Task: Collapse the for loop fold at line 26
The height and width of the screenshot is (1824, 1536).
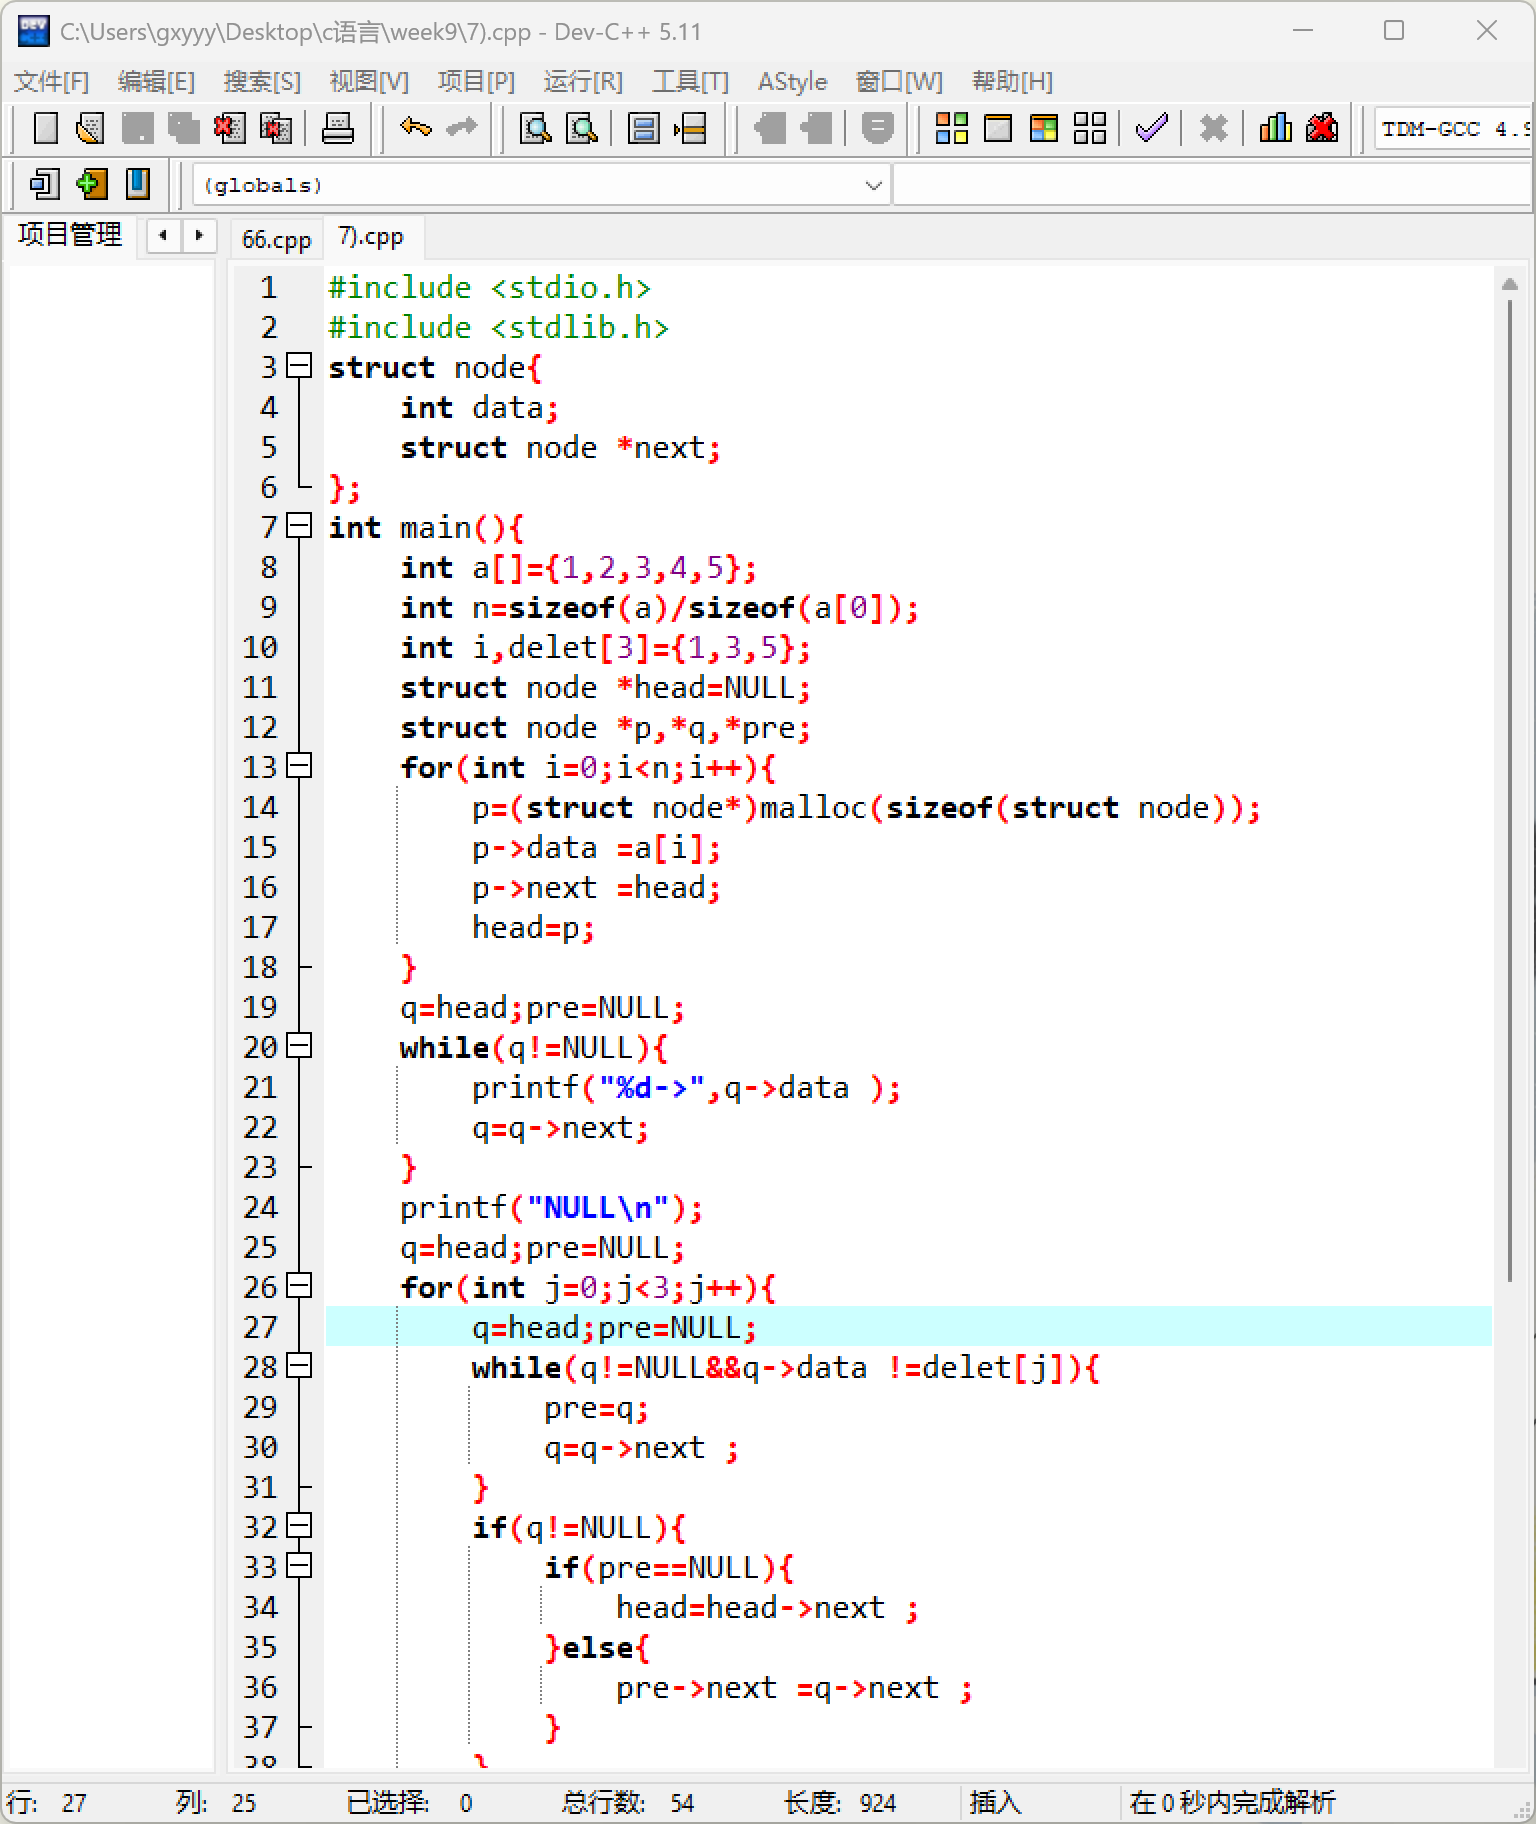Action: pyautogui.click(x=299, y=1286)
